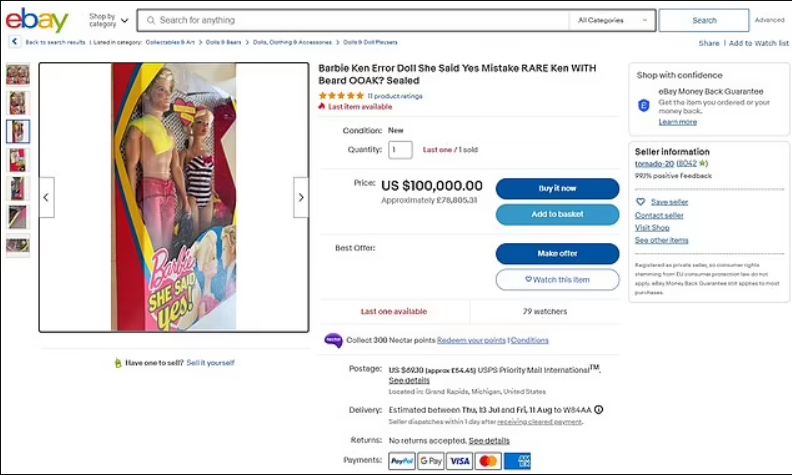The width and height of the screenshot is (792, 475).
Task: Click the Google Pay payment icon
Action: pos(430,461)
